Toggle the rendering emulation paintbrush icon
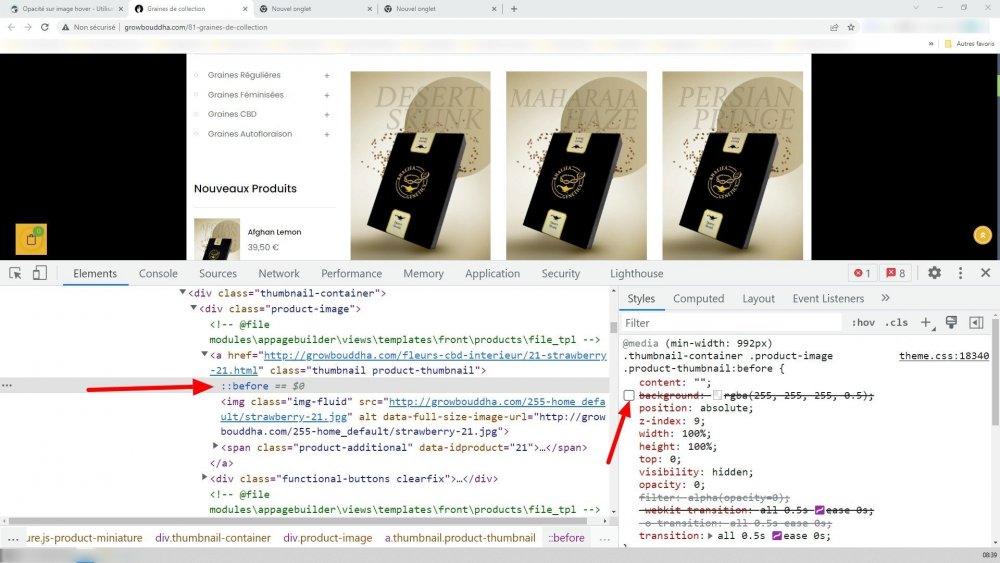 coord(951,323)
